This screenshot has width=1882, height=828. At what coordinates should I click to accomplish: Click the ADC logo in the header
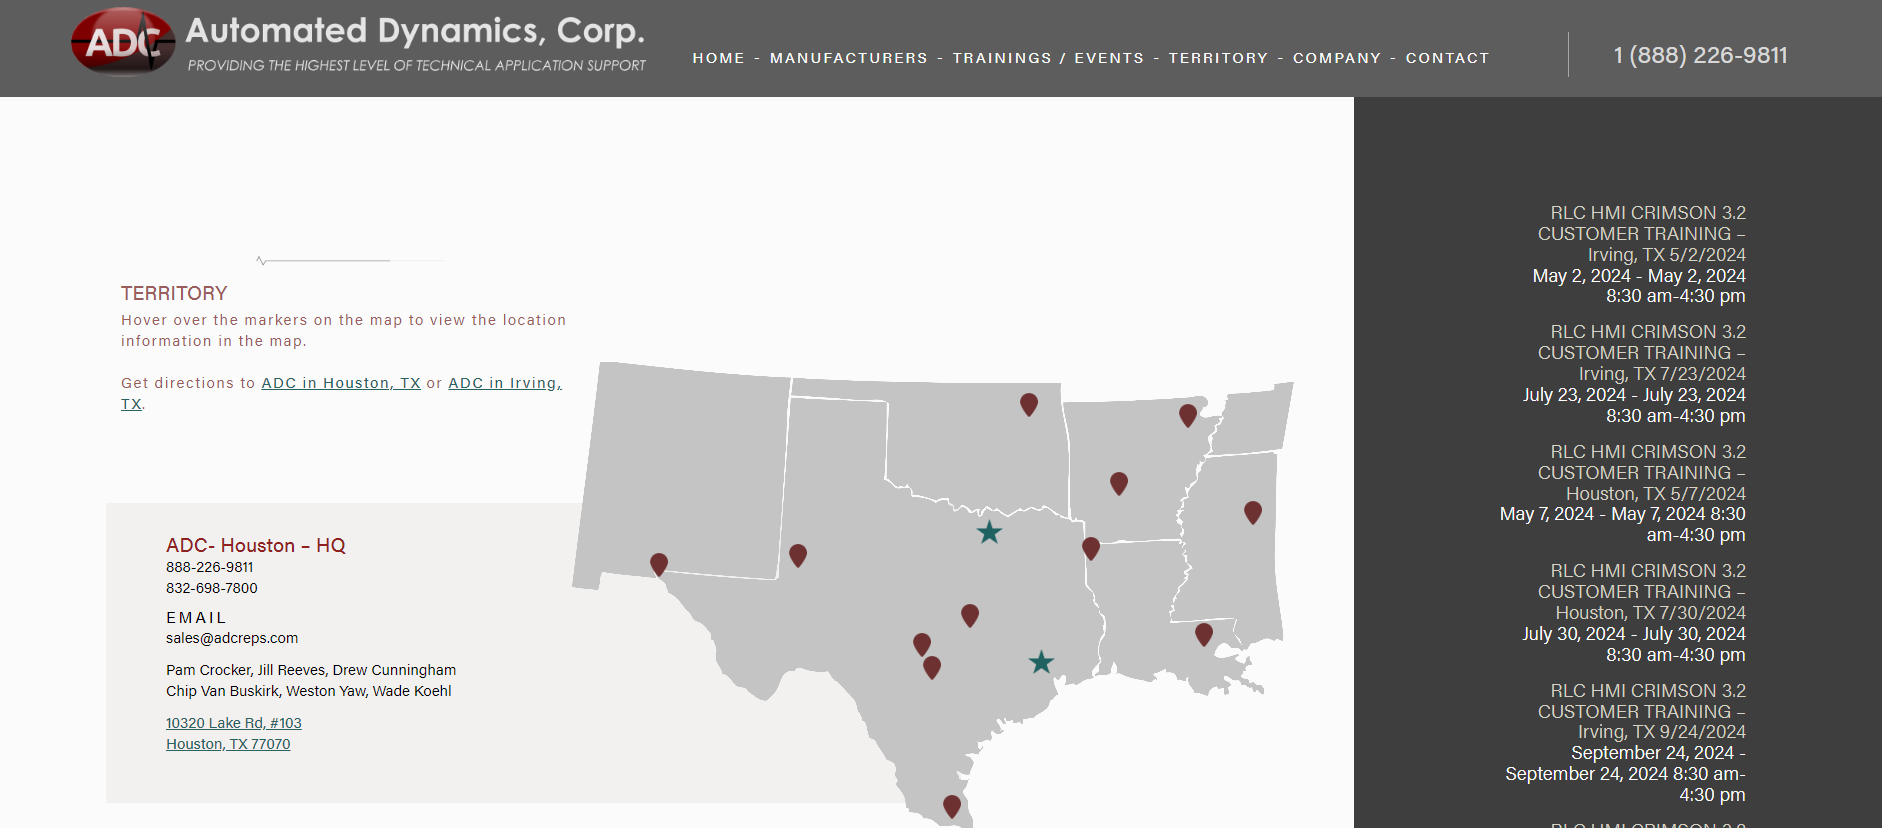tap(123, 42)
